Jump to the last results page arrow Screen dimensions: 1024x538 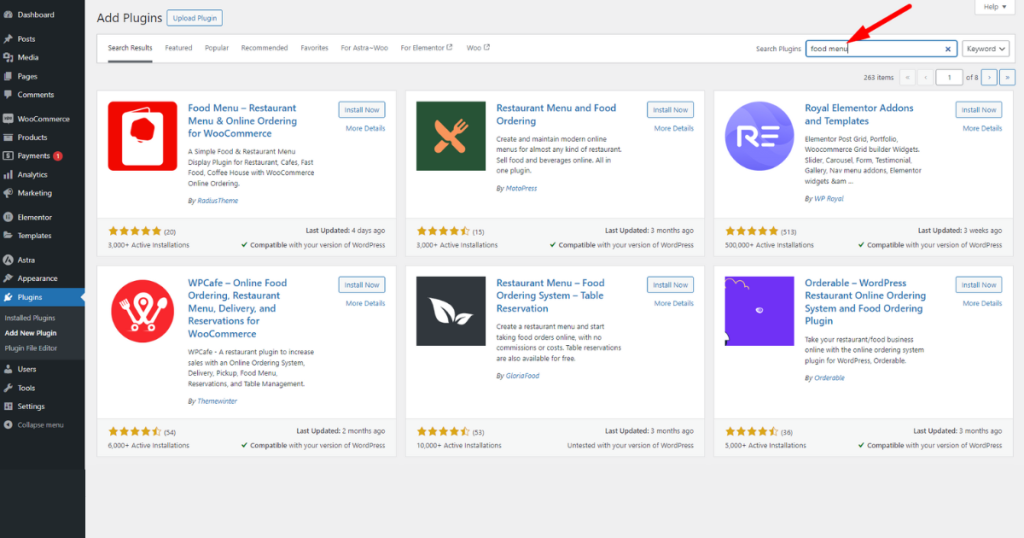click(x=1007, y=77)
